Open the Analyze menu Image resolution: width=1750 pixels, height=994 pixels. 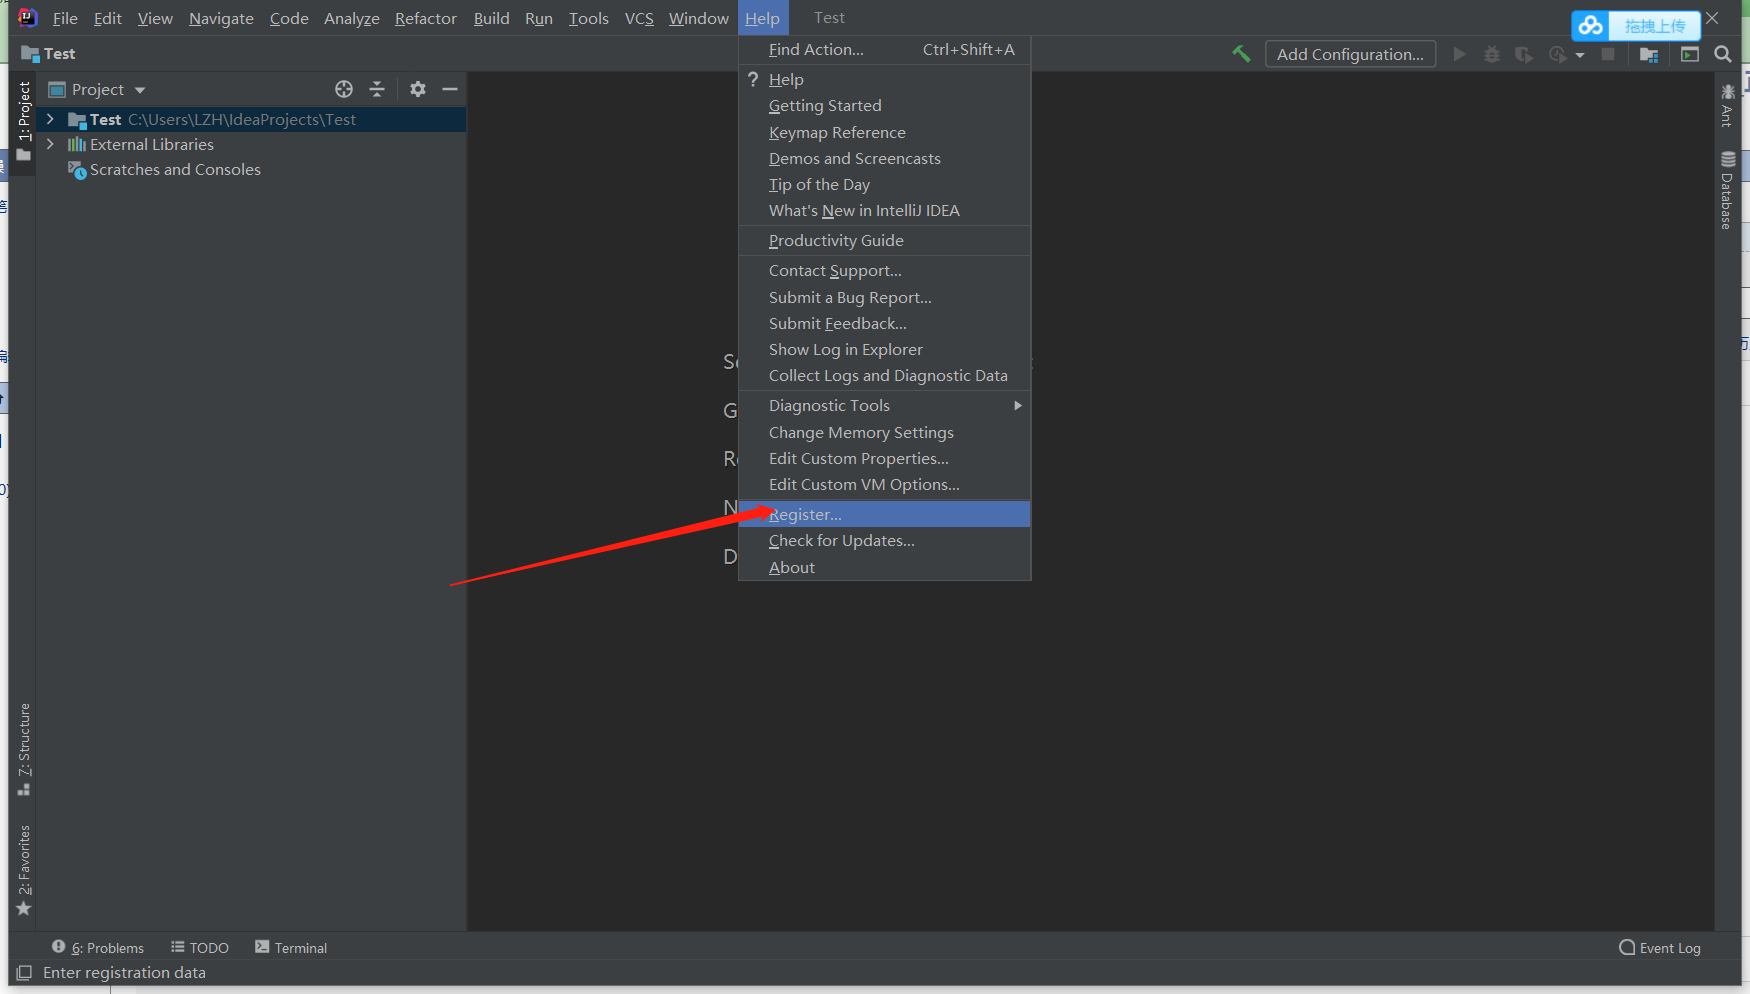coord(352,18)
